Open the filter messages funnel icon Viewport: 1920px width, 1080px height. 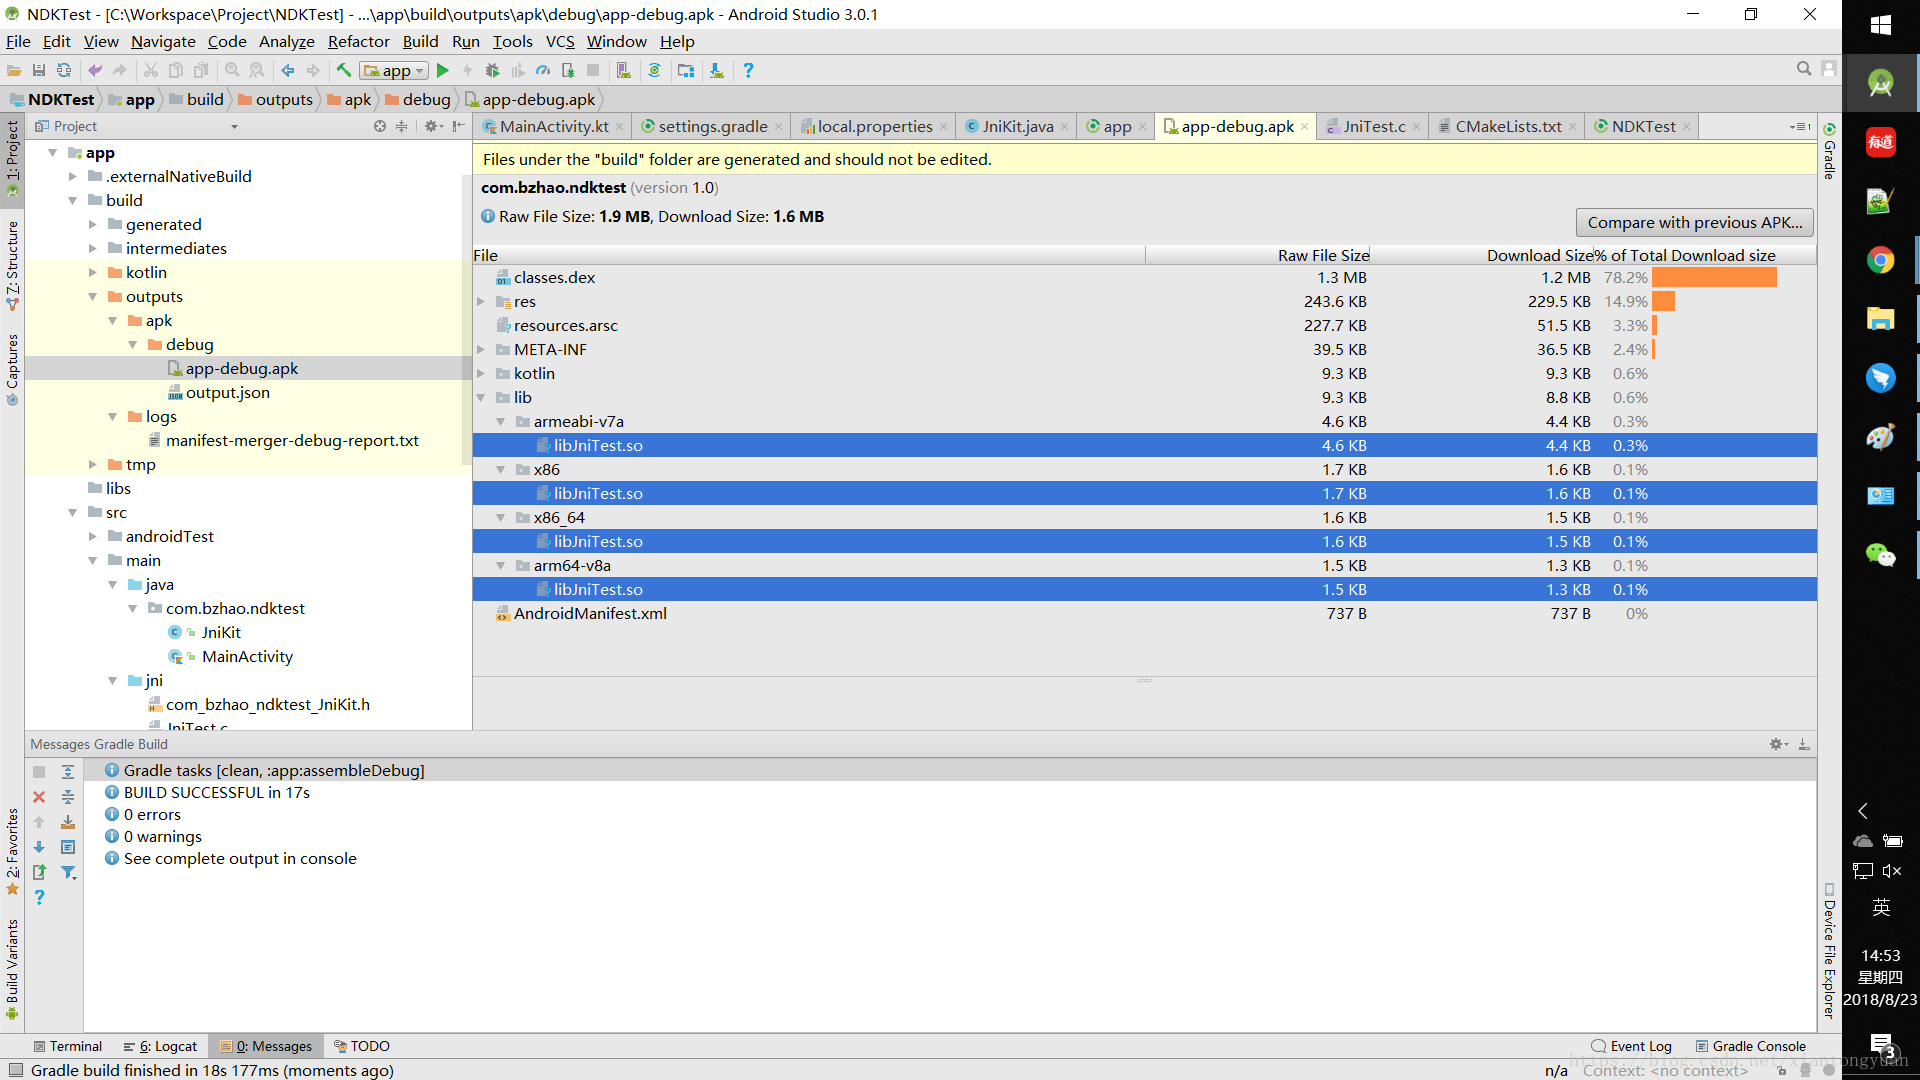[x=68, y=872]
